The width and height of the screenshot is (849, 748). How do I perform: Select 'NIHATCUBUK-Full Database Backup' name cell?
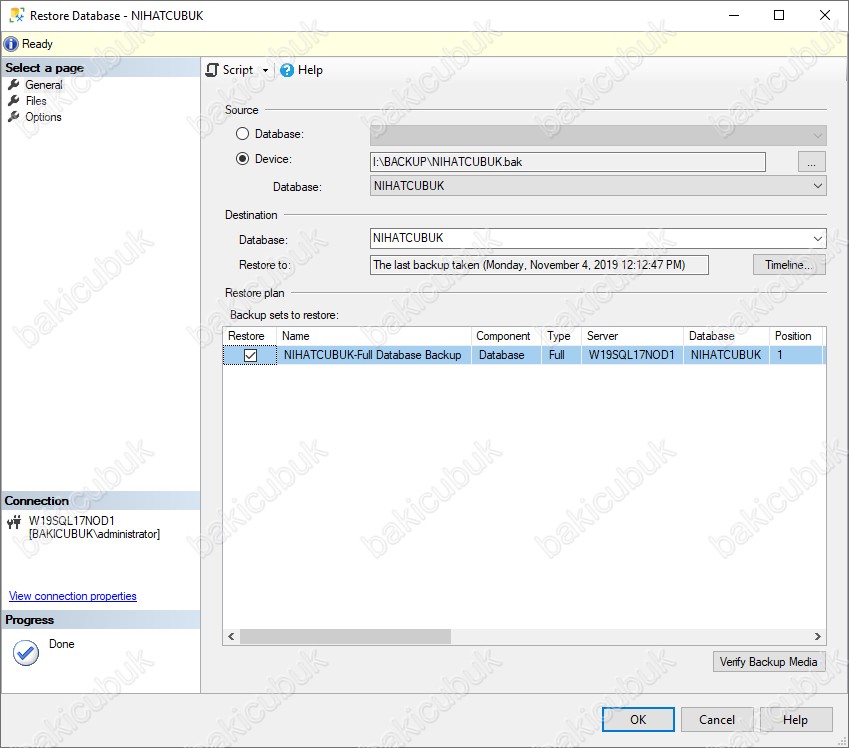tap(373, 355)
